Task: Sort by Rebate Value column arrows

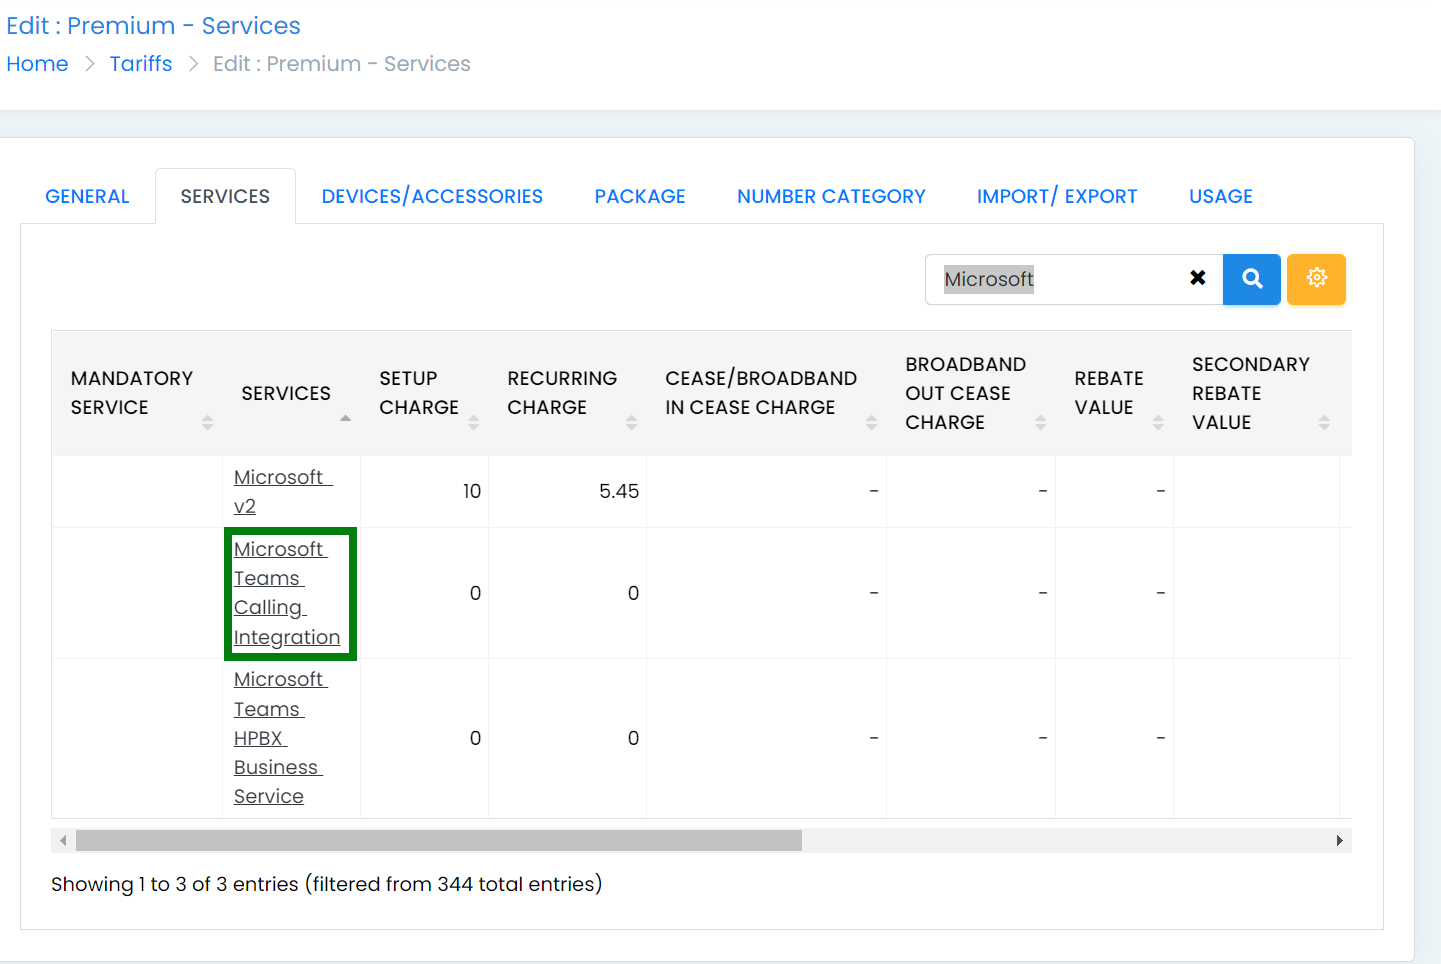Action: tap(1158, 422)
